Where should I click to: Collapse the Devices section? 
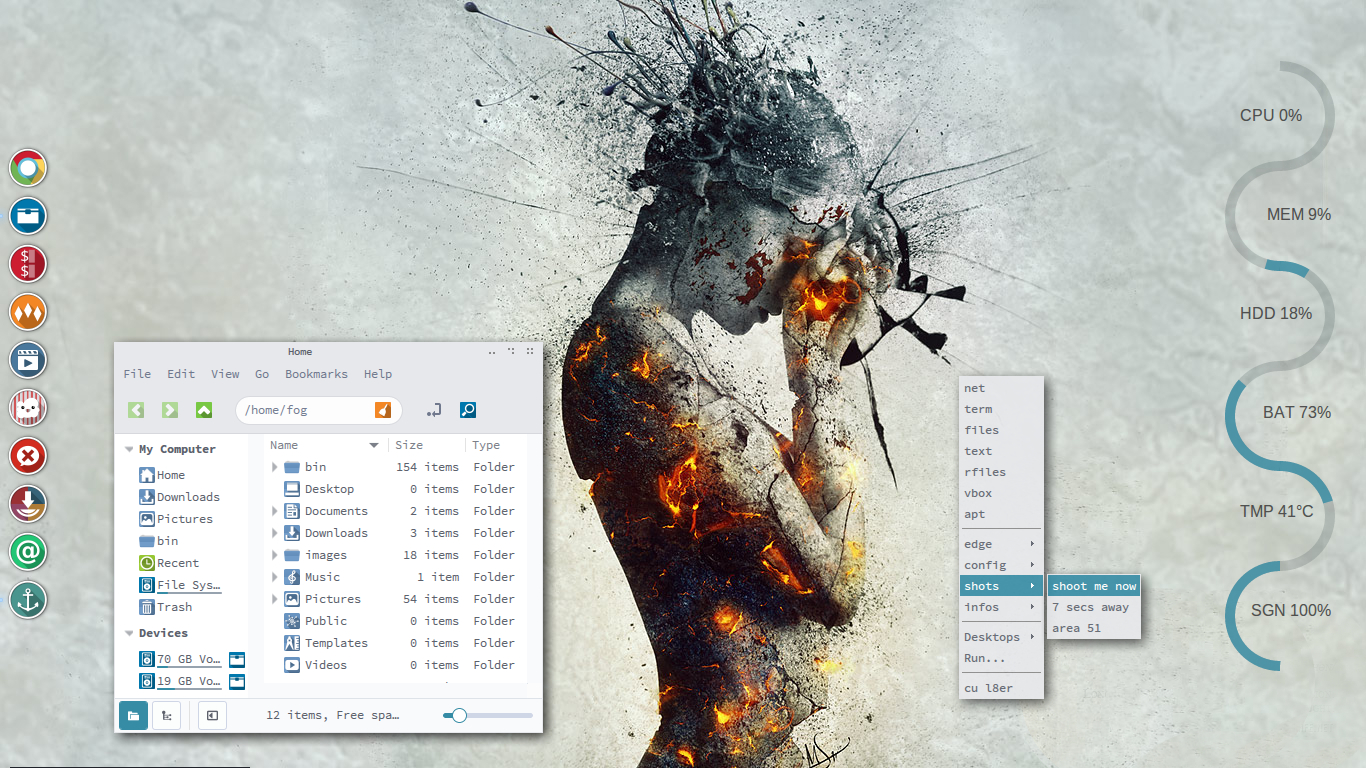tap(129, 634)
